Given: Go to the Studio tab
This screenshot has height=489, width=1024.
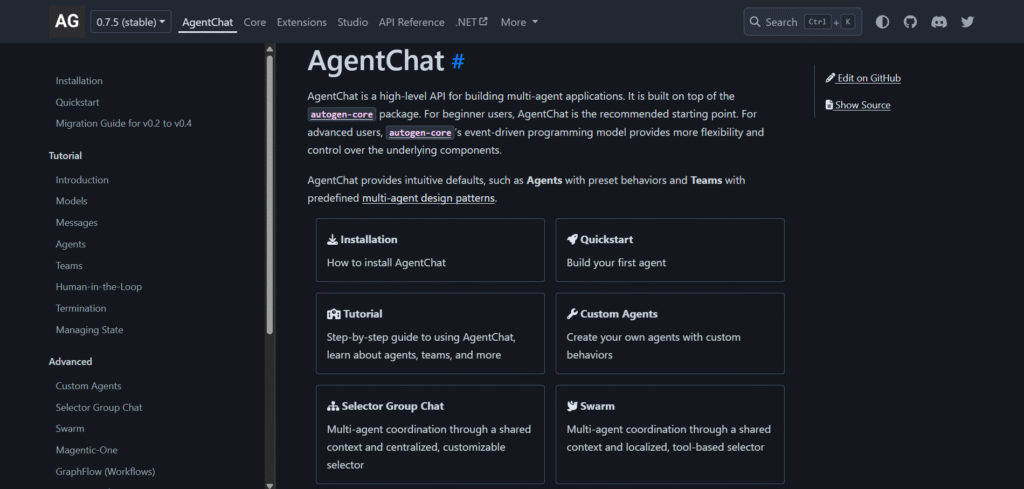Looking at the screenshot, I should [353, 22].
